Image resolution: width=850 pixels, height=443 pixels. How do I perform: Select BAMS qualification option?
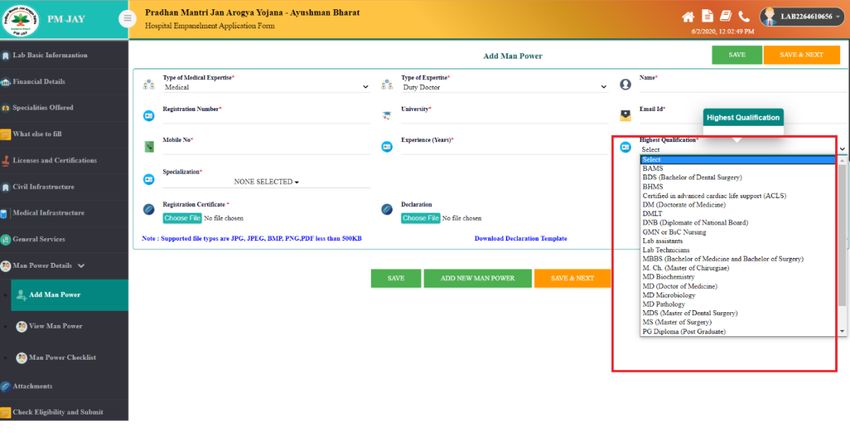pos(739,169)
